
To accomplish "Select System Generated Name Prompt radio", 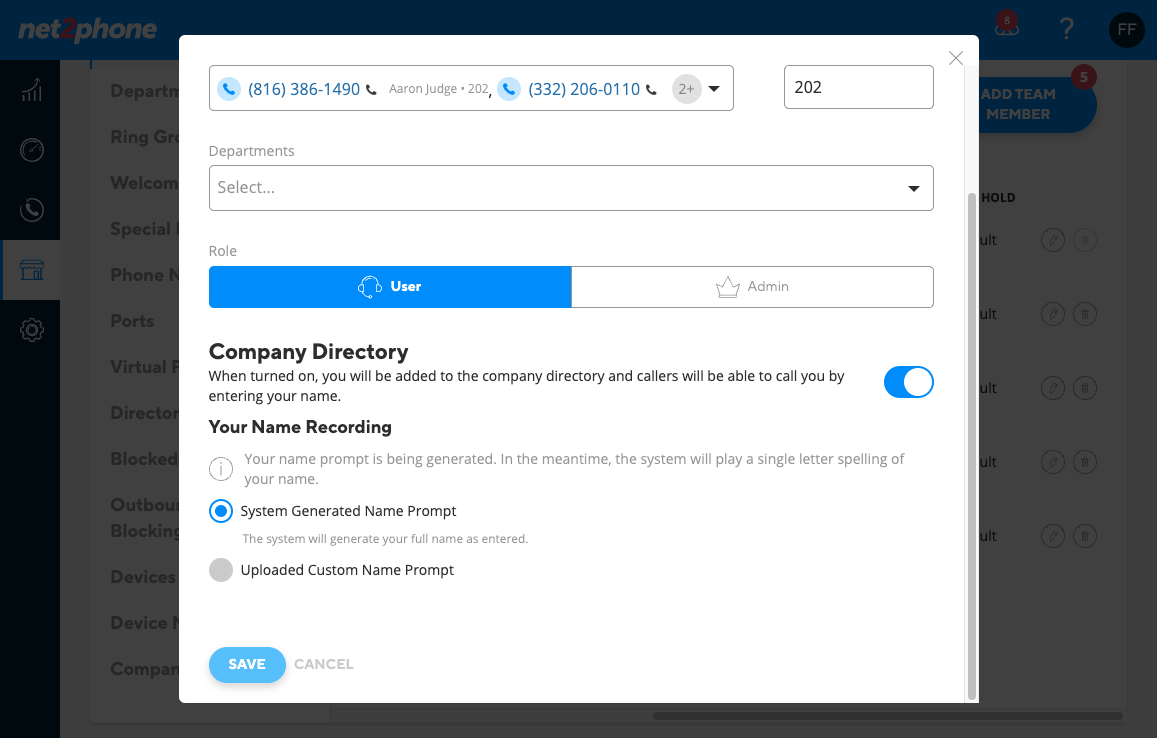I will pos(221,511).
